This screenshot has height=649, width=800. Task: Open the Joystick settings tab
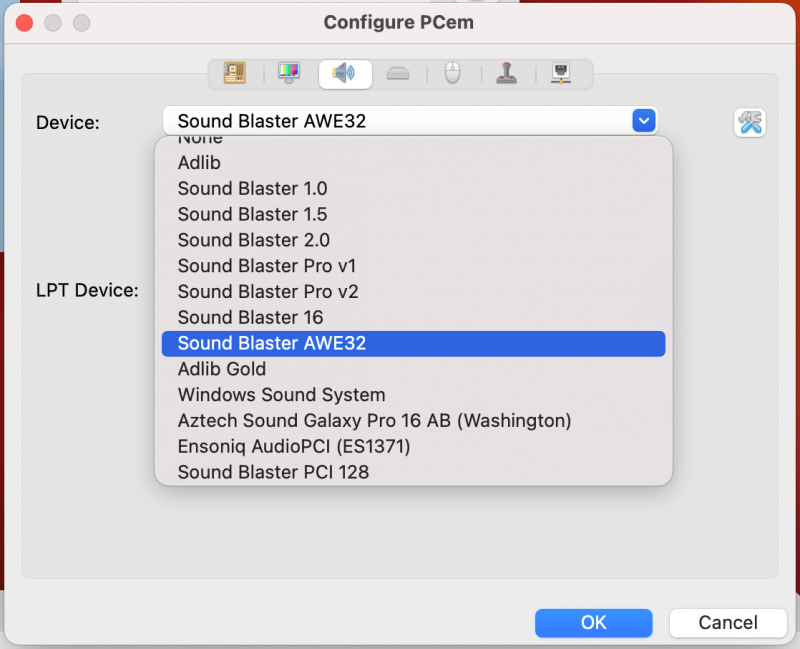pyautogui.click(x=508, y=73)
